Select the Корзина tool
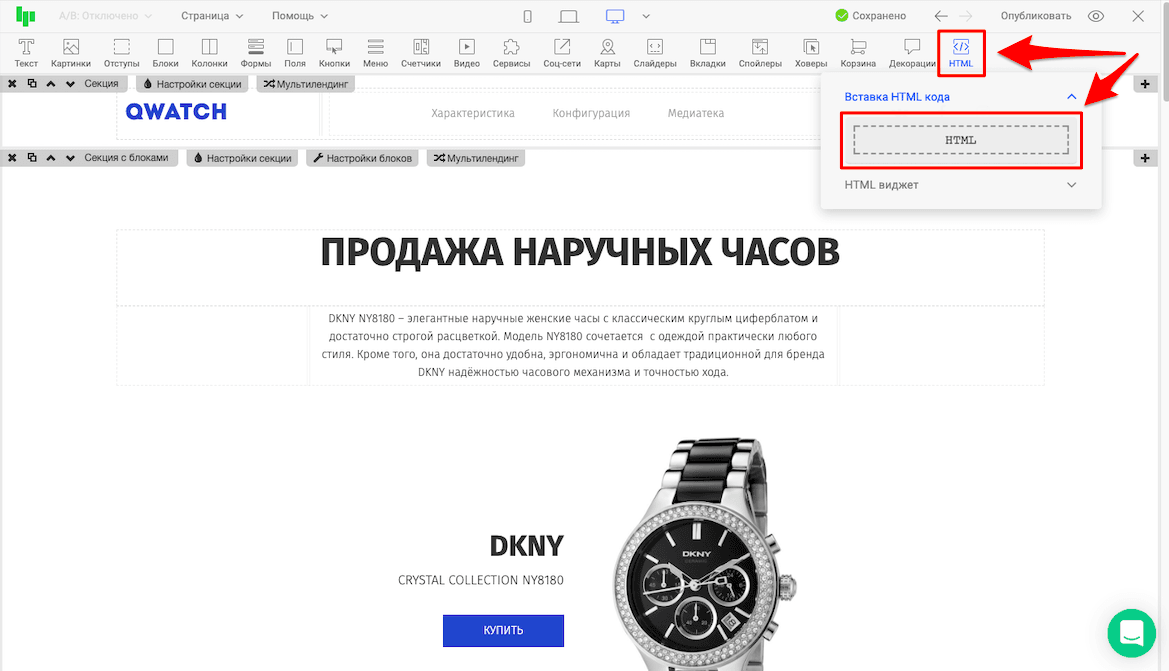The height and width of the screenshot is (671, 1169). pyautogui.click(x=858, y=53)
